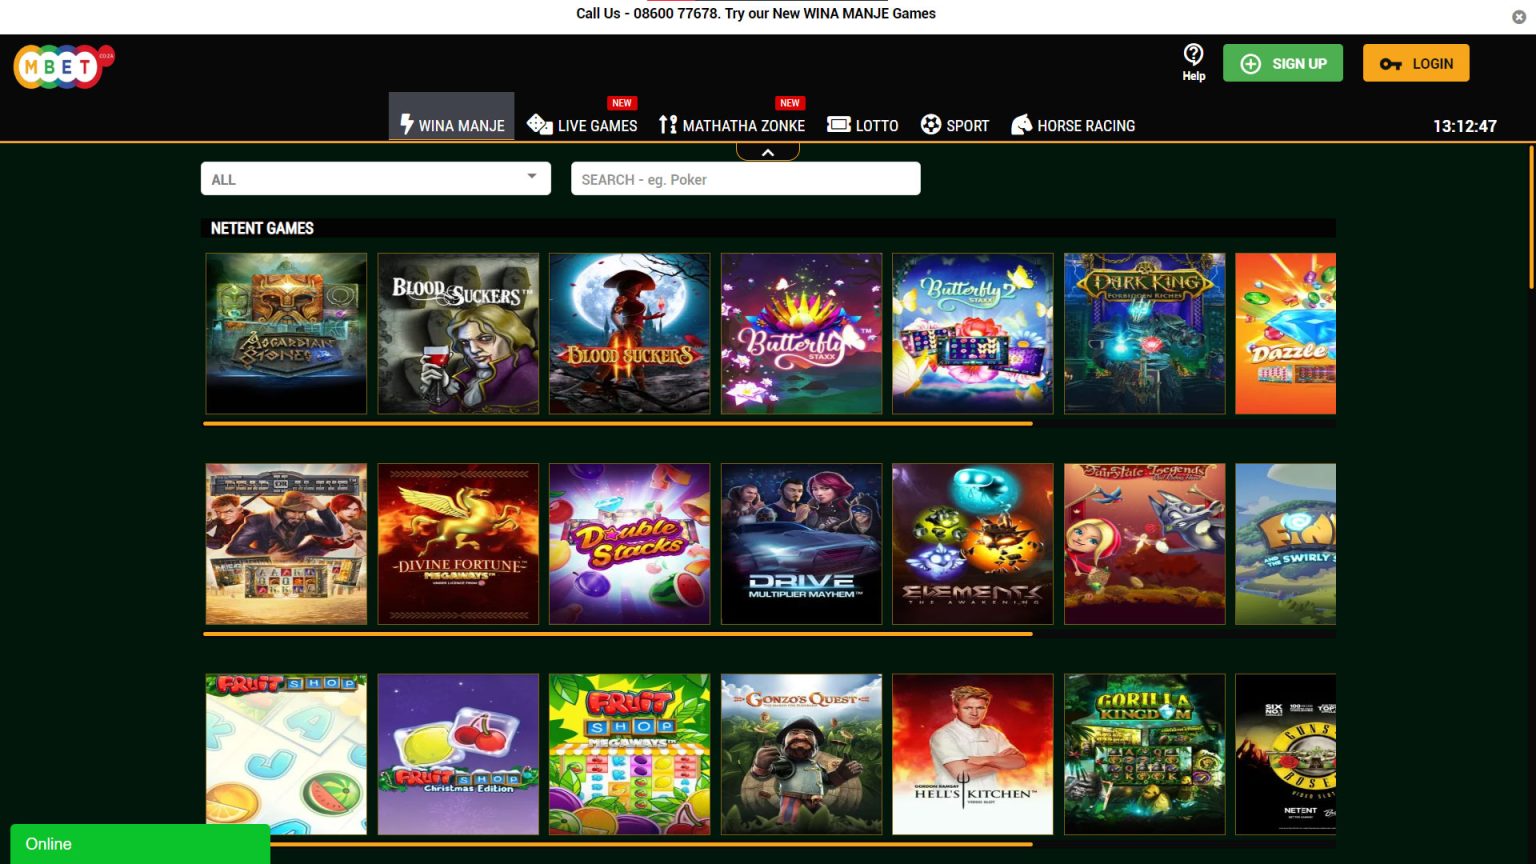Open the HORSE RACING tab
The image size is (1536, 864).
pos(1073,125)
